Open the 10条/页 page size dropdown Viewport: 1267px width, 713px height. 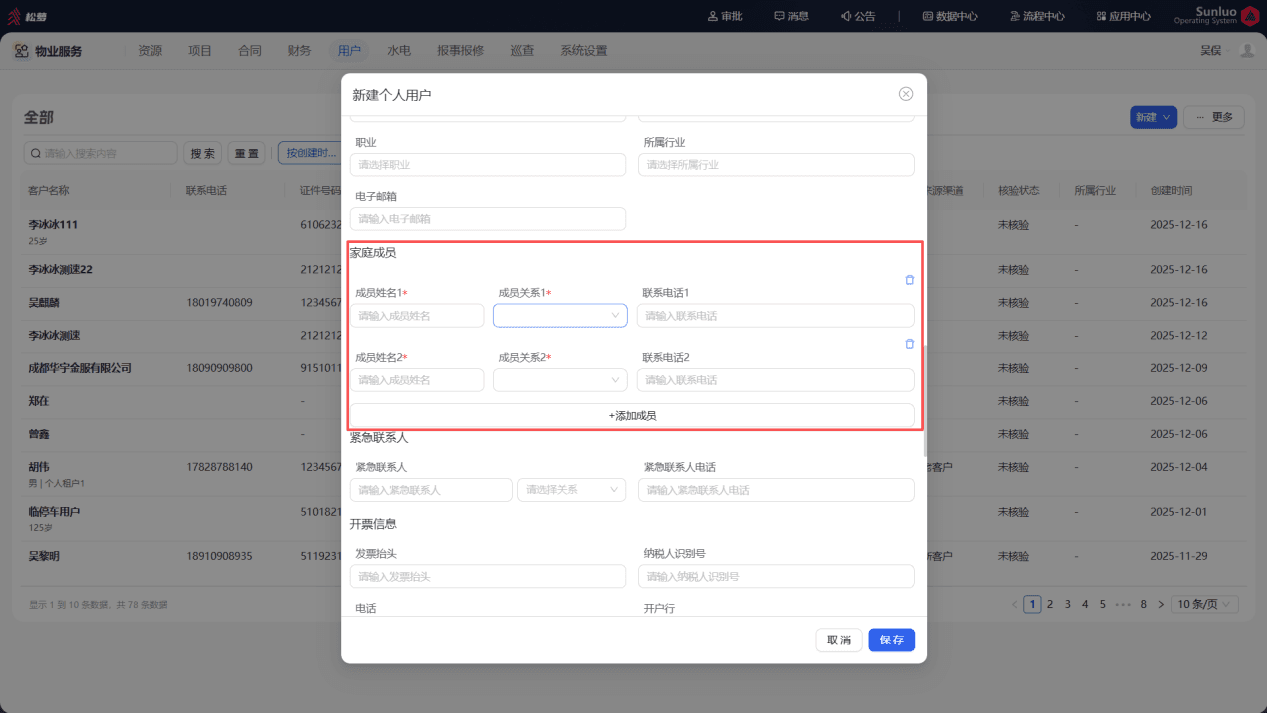[1206, 604]
